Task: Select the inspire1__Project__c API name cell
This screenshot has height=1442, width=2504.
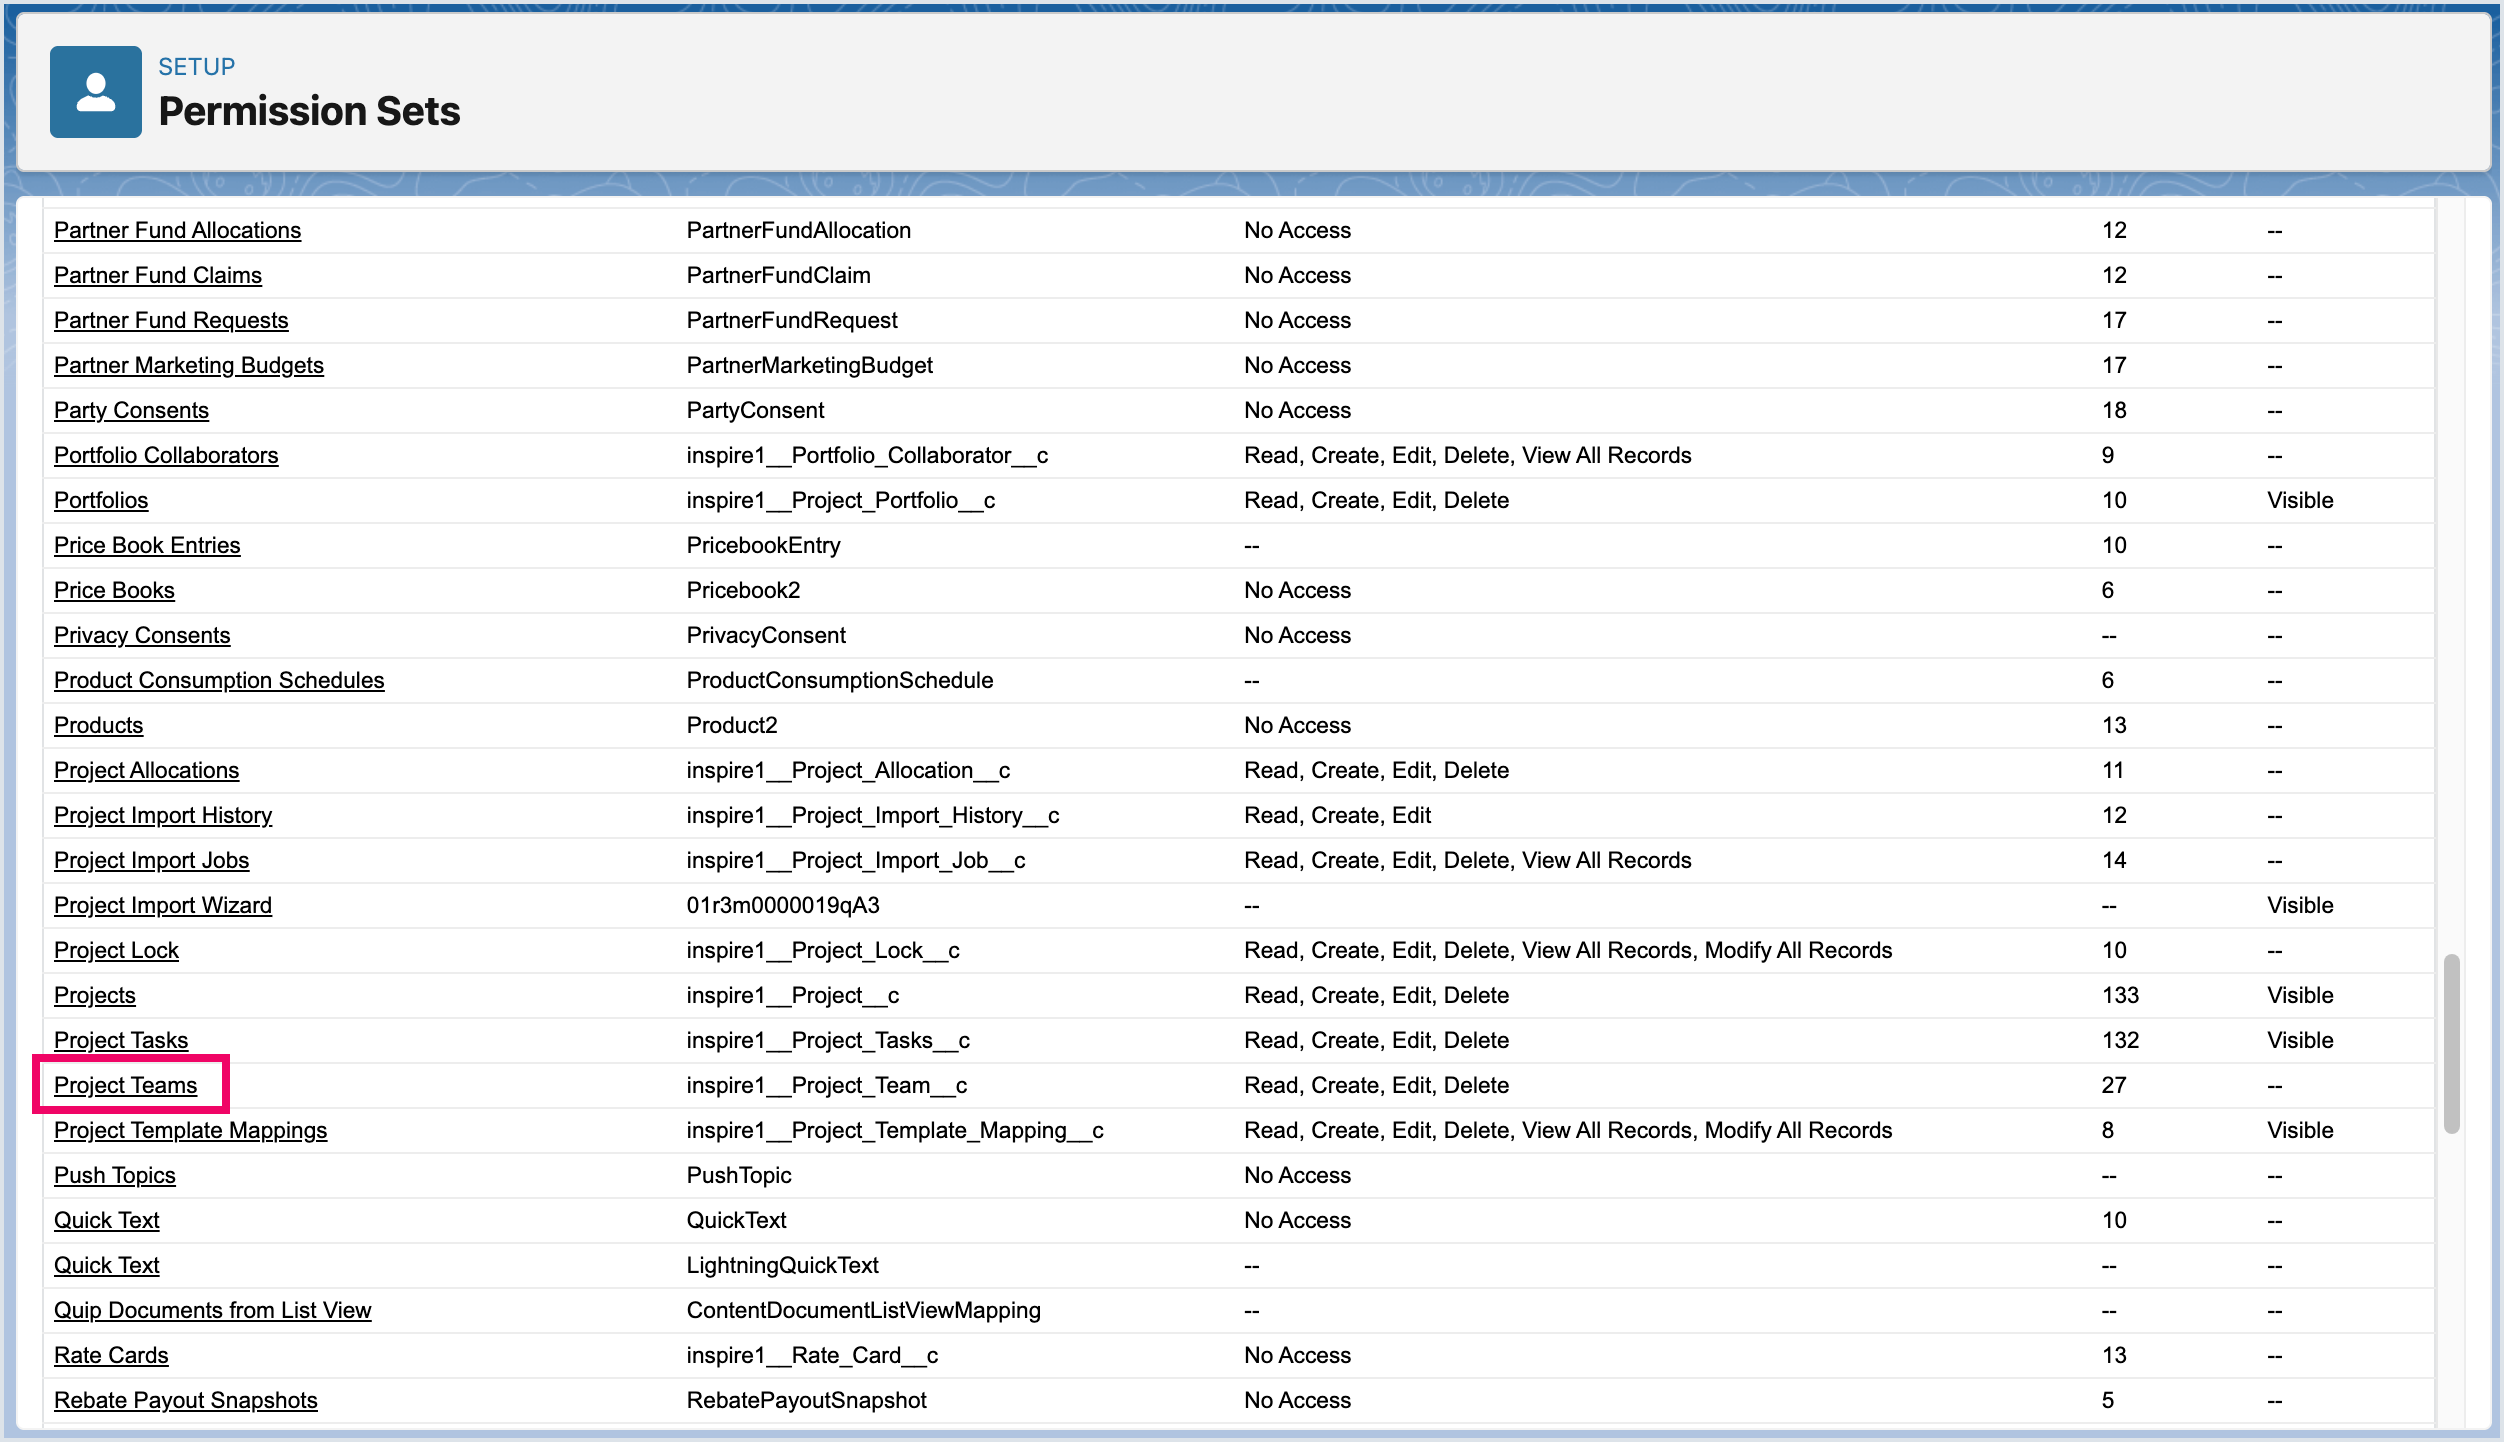Action: pos(793,995)
